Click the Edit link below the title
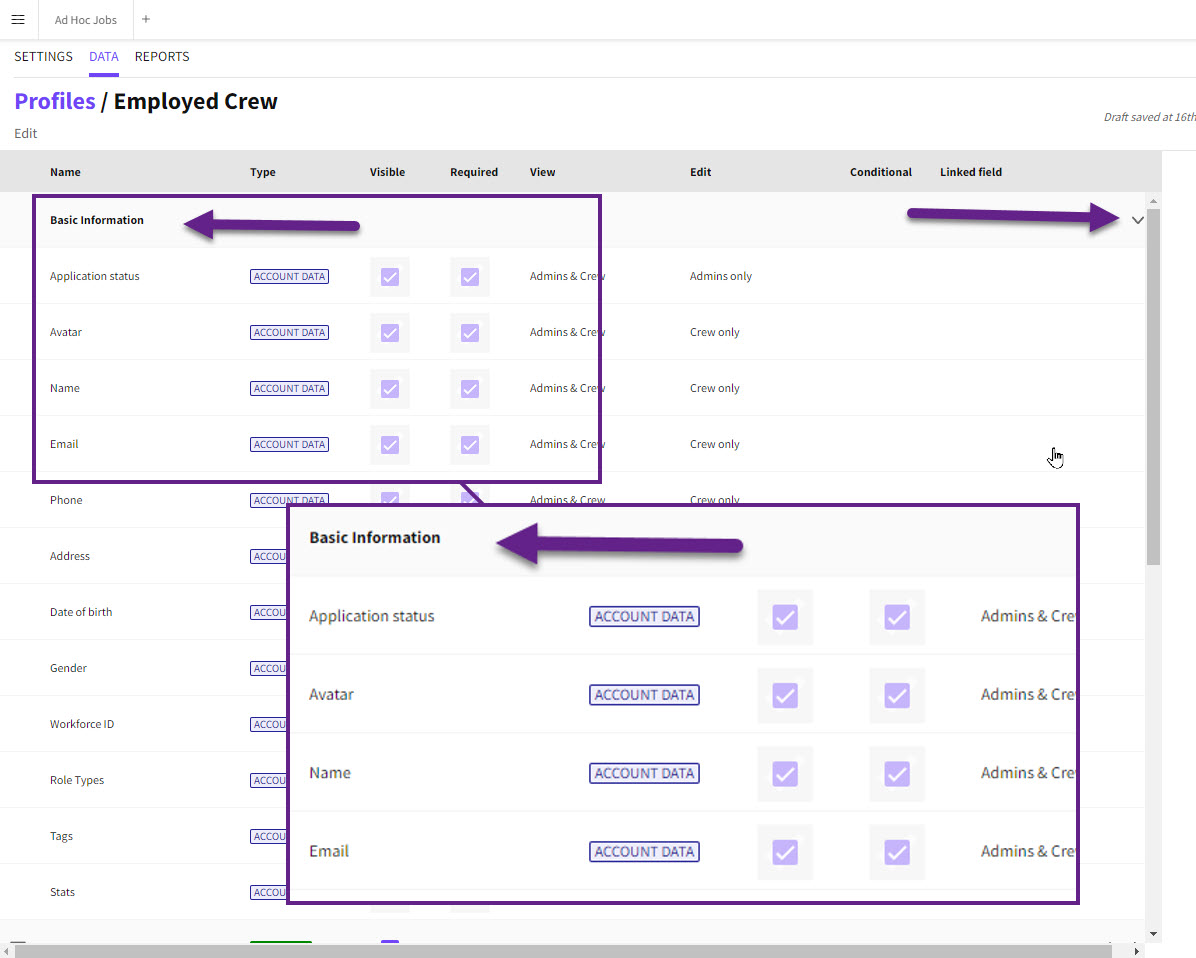 (26, 134)
